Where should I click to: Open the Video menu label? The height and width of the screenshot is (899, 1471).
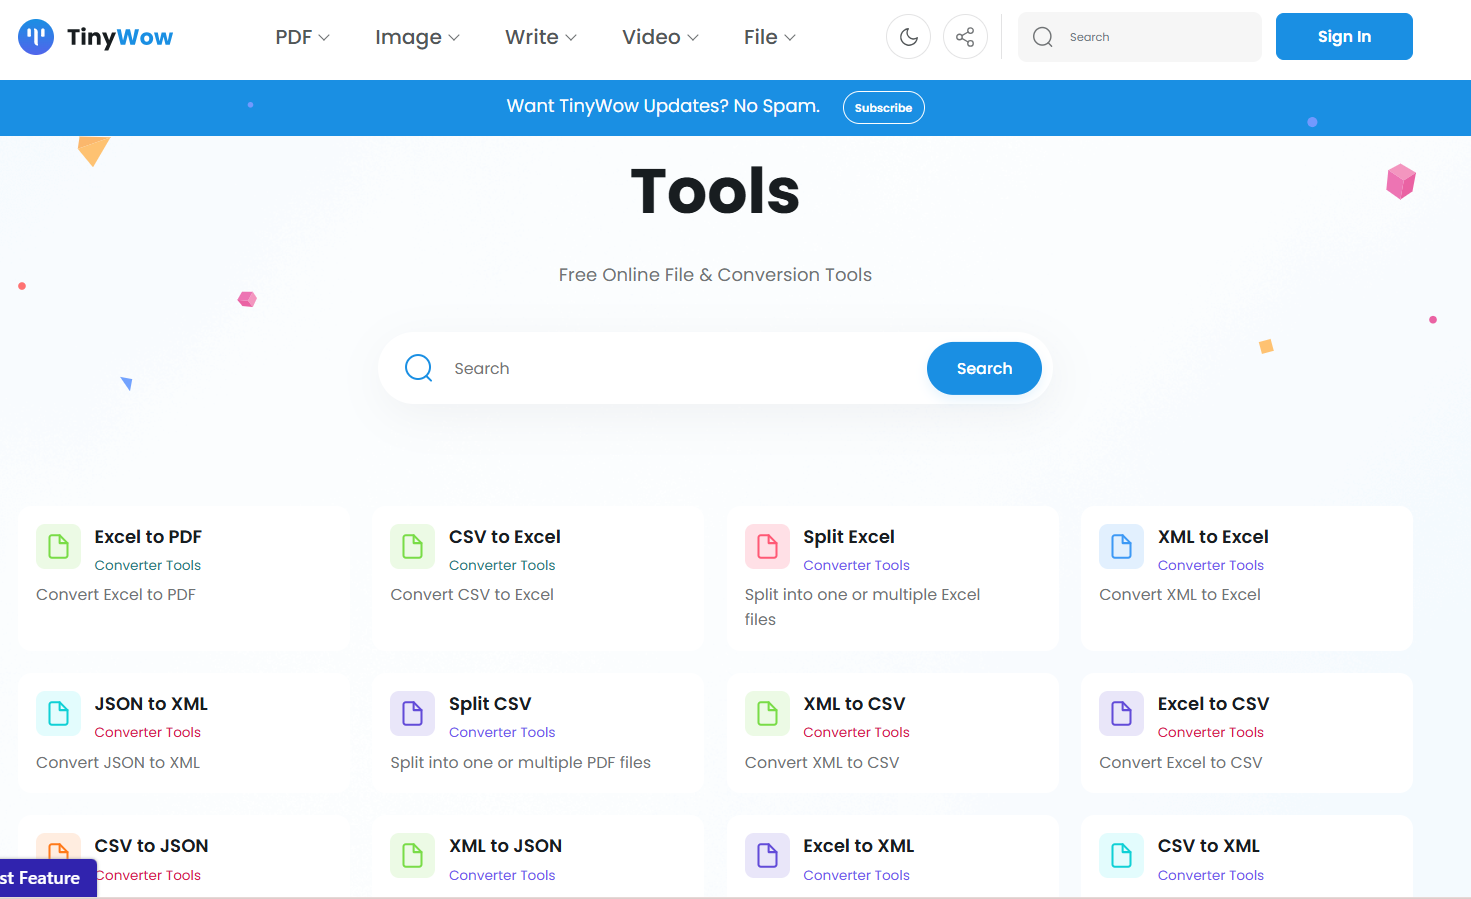651,37
